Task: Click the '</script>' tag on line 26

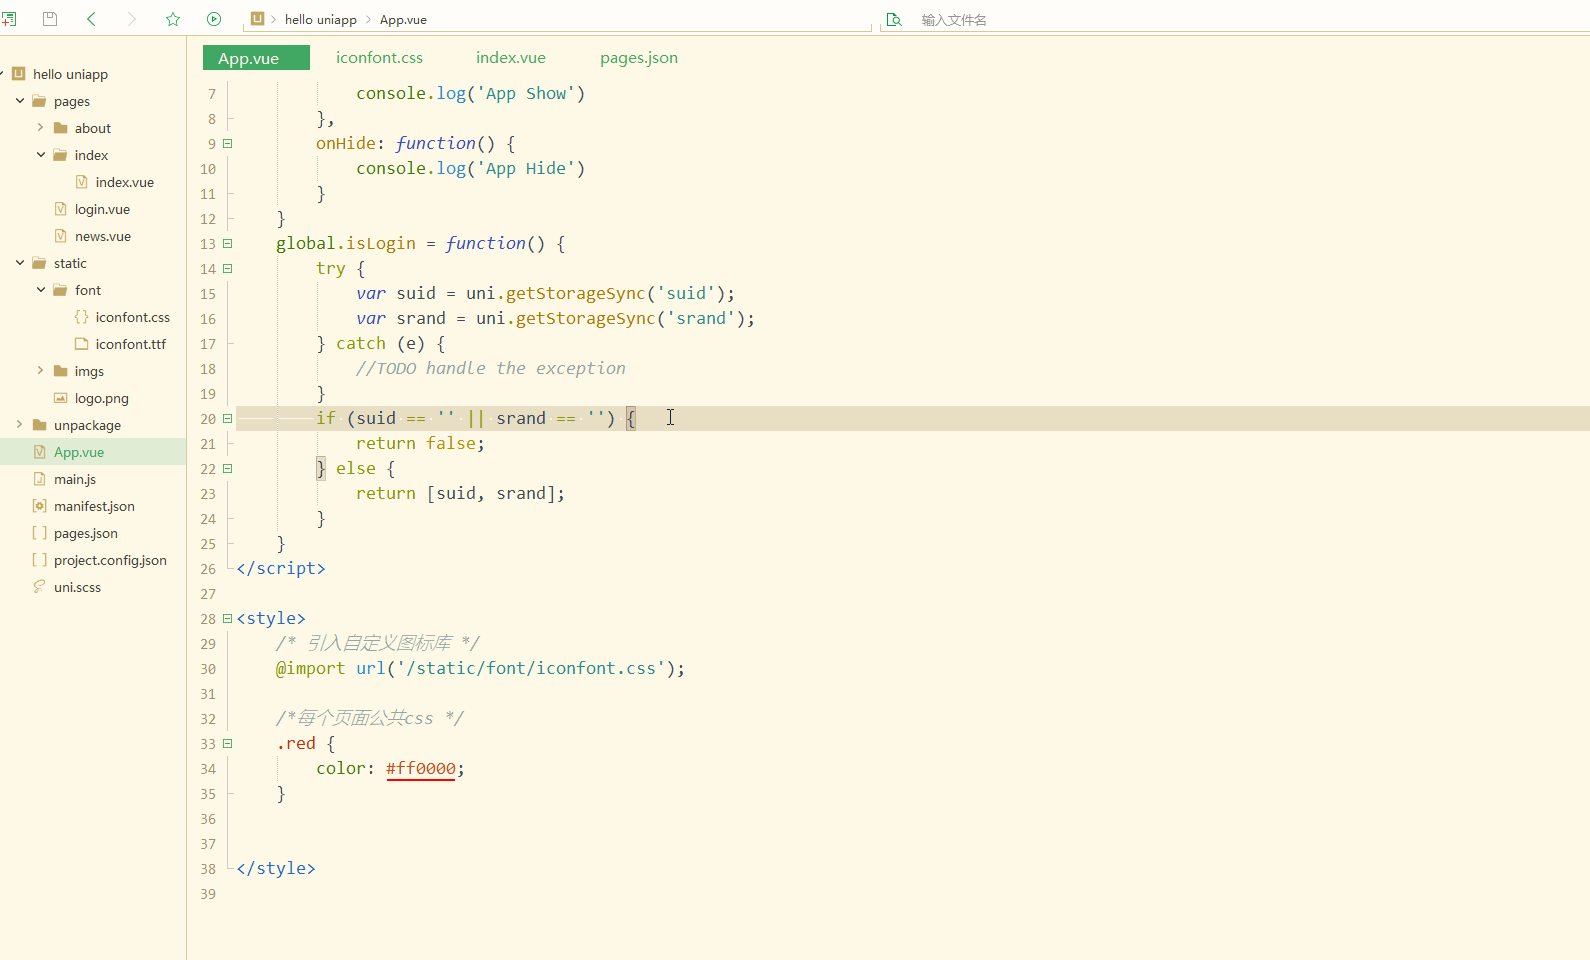Action: [281, 569]
